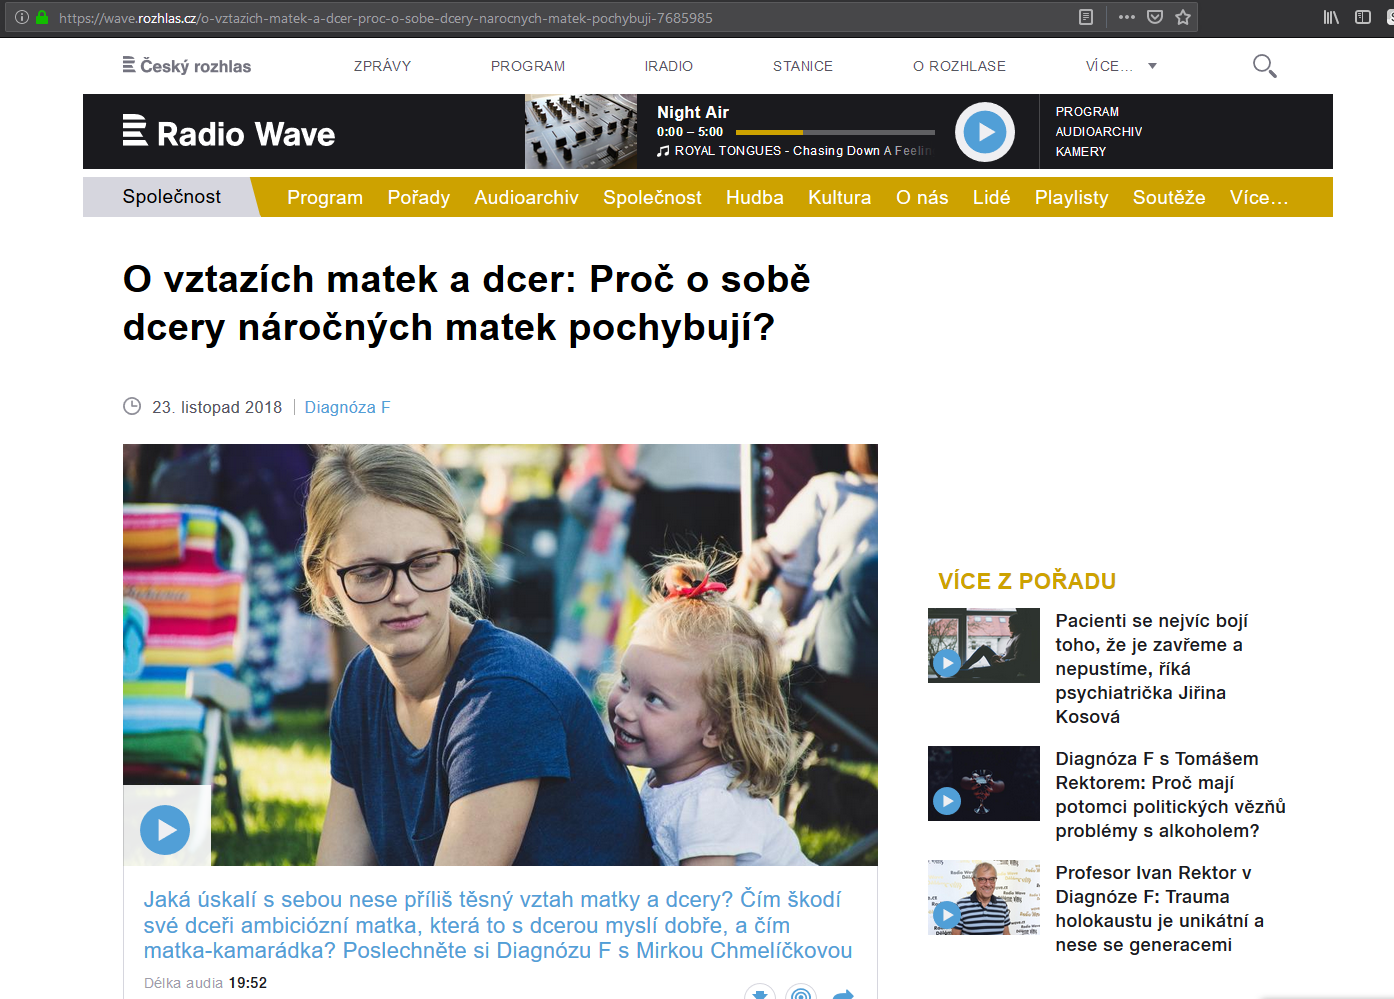Image resolution: width=1394 pixels, height=999 pixels.
Task: Click the green padlock security icon
Action: pyautogui.click(x=42, y=17)
